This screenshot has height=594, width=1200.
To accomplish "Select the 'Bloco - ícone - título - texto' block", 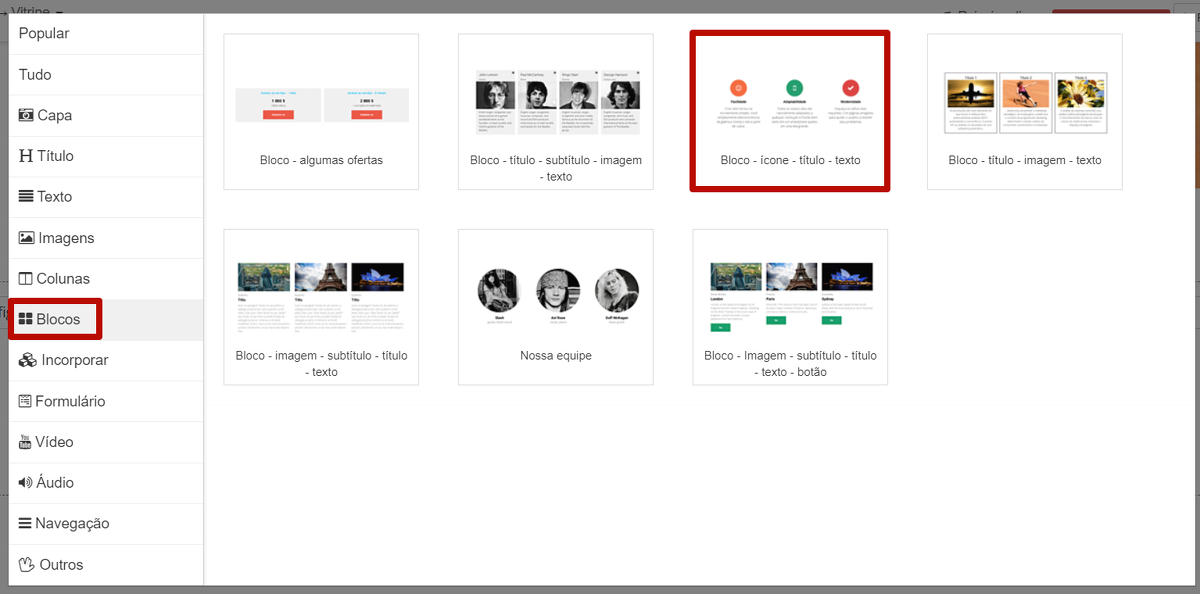I will tap(790, 111).
